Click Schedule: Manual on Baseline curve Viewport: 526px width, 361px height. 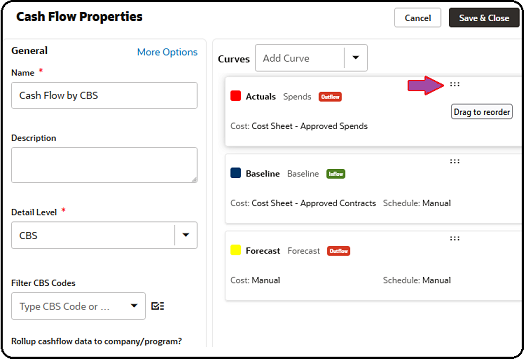(417, 203)
